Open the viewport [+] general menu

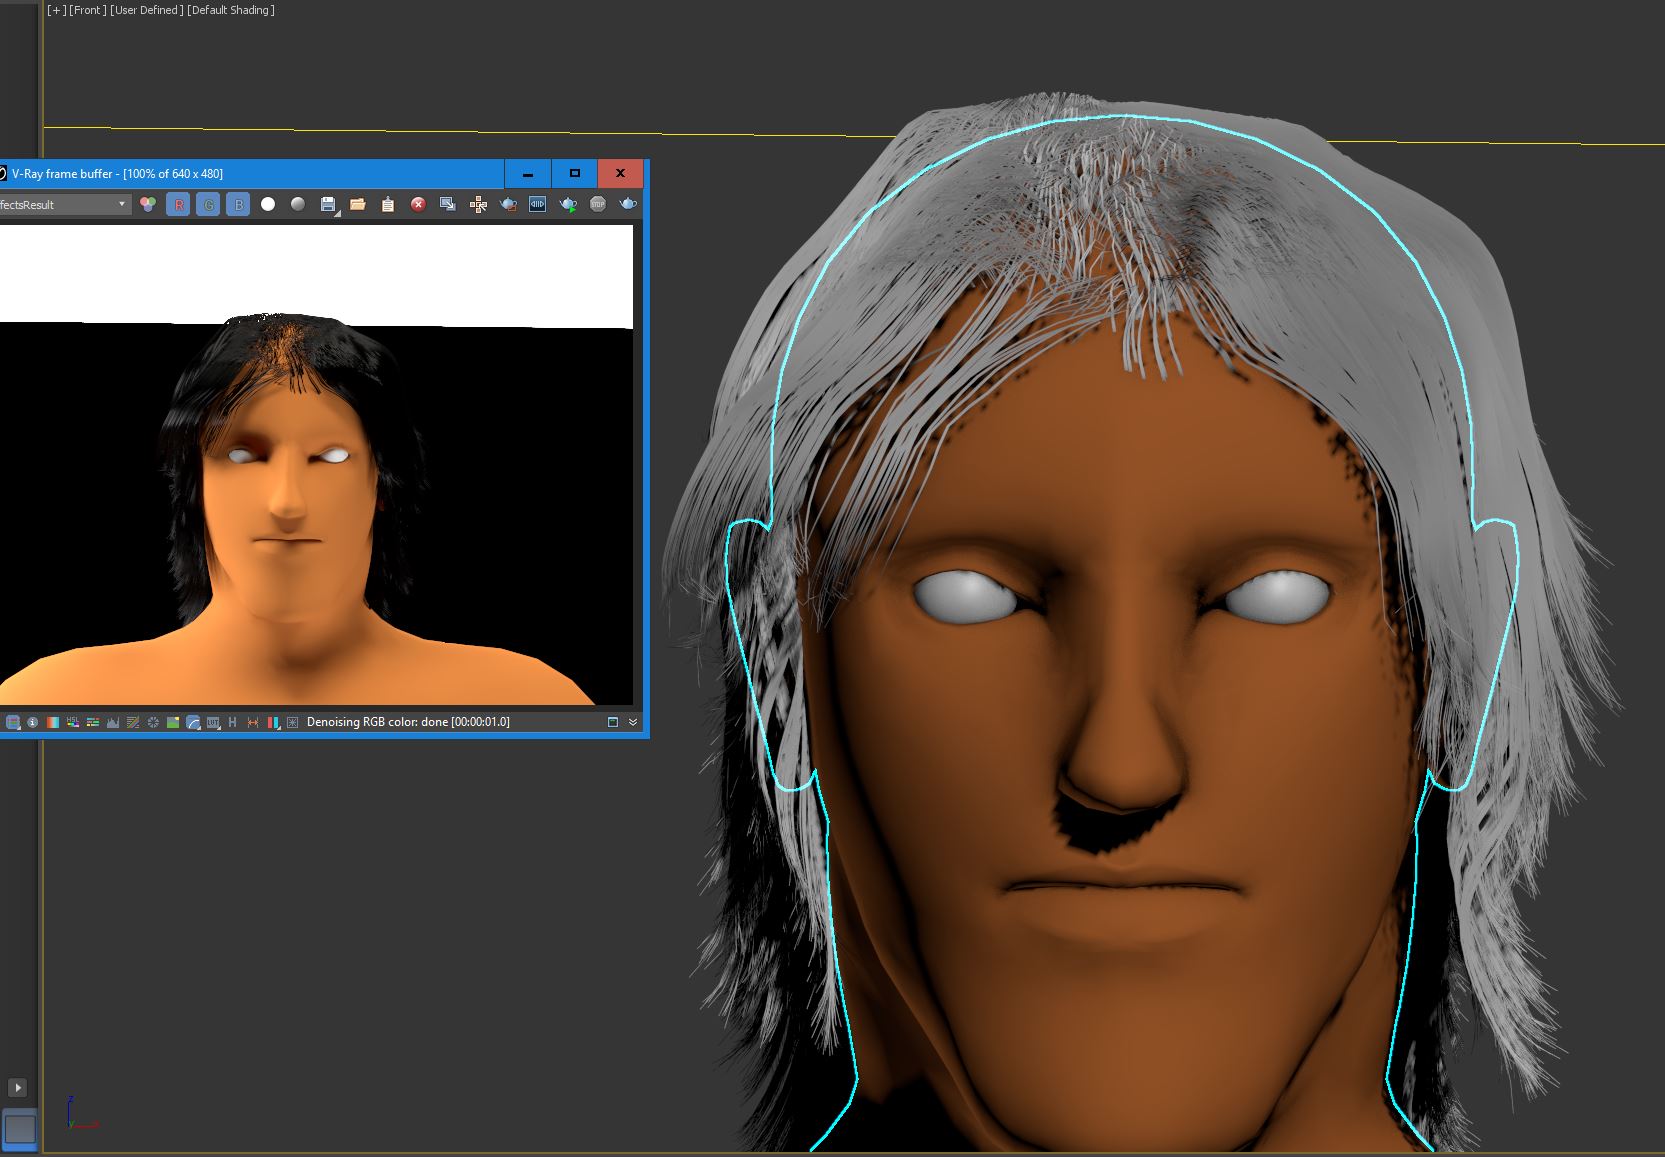pos(56,10)
